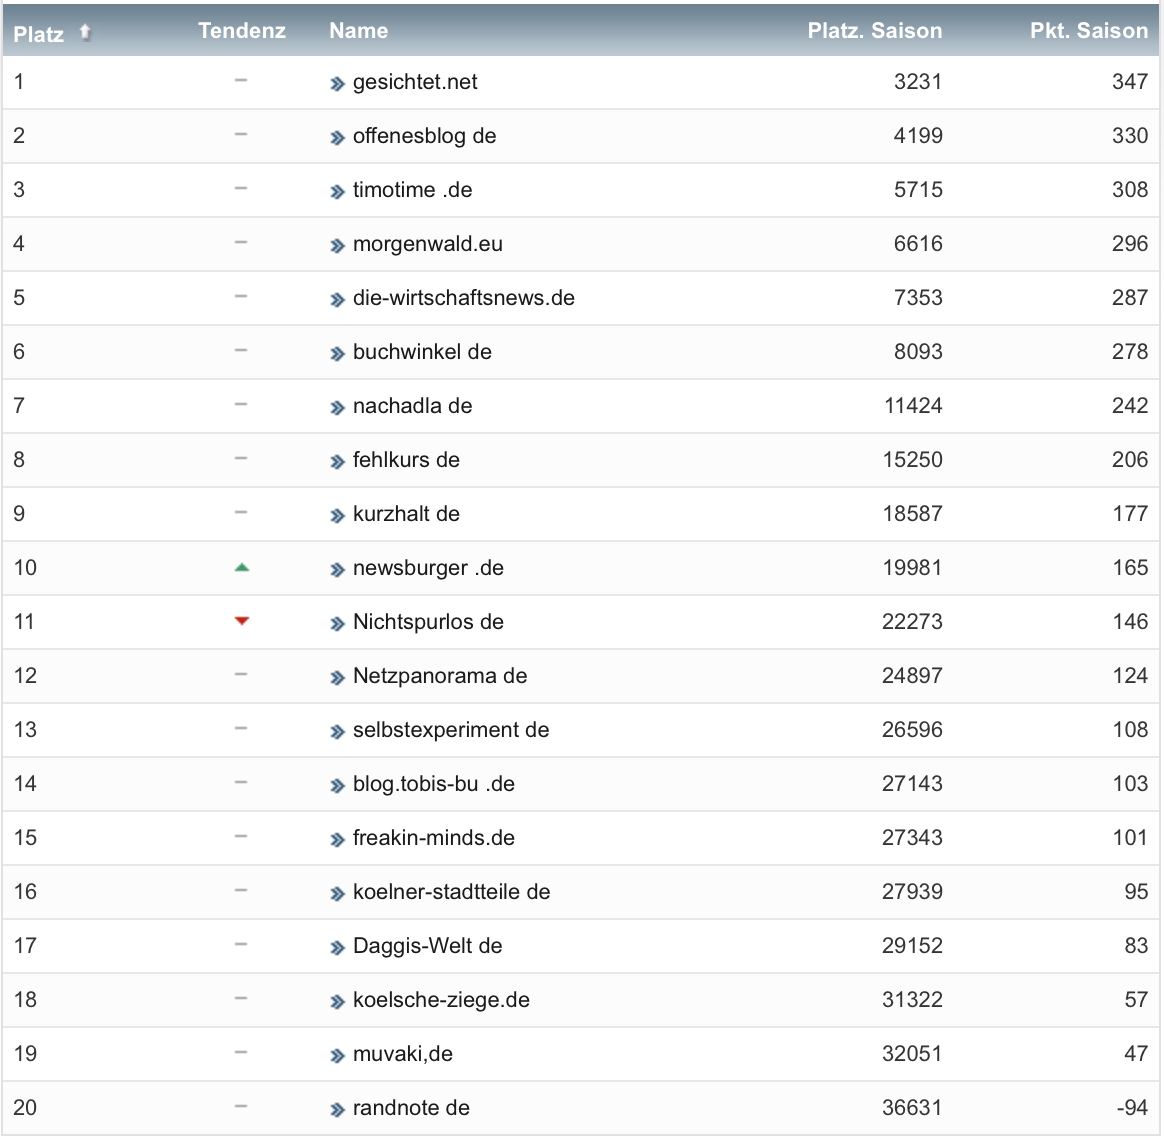This screenshot has width=1164, height=1140.
Task: Open the morgenwald.eu link
Action: [x=428, y=244]
